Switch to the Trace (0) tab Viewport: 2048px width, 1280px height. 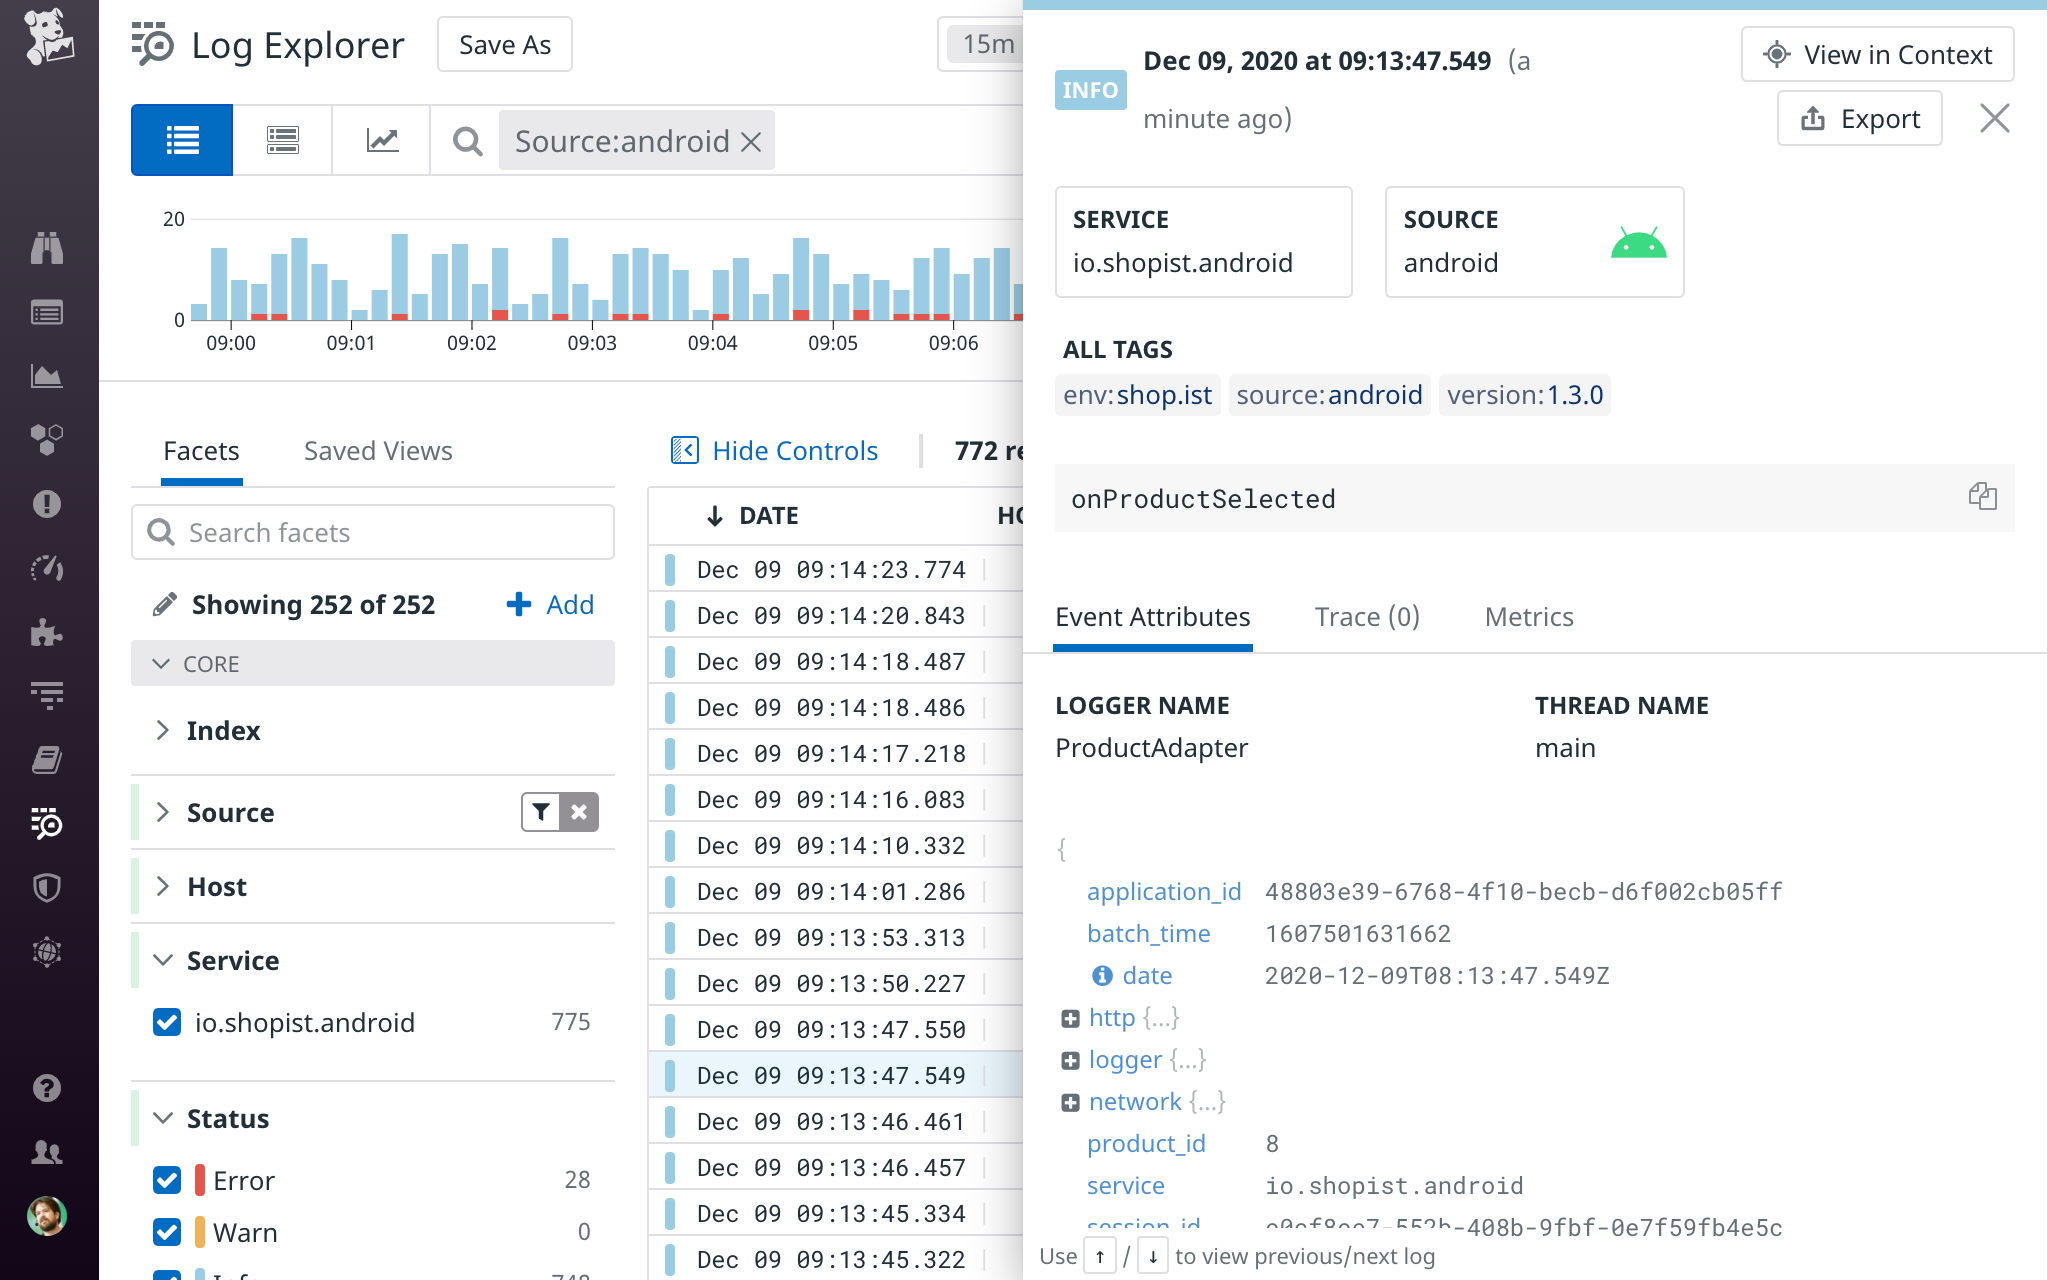(1366, 617)
